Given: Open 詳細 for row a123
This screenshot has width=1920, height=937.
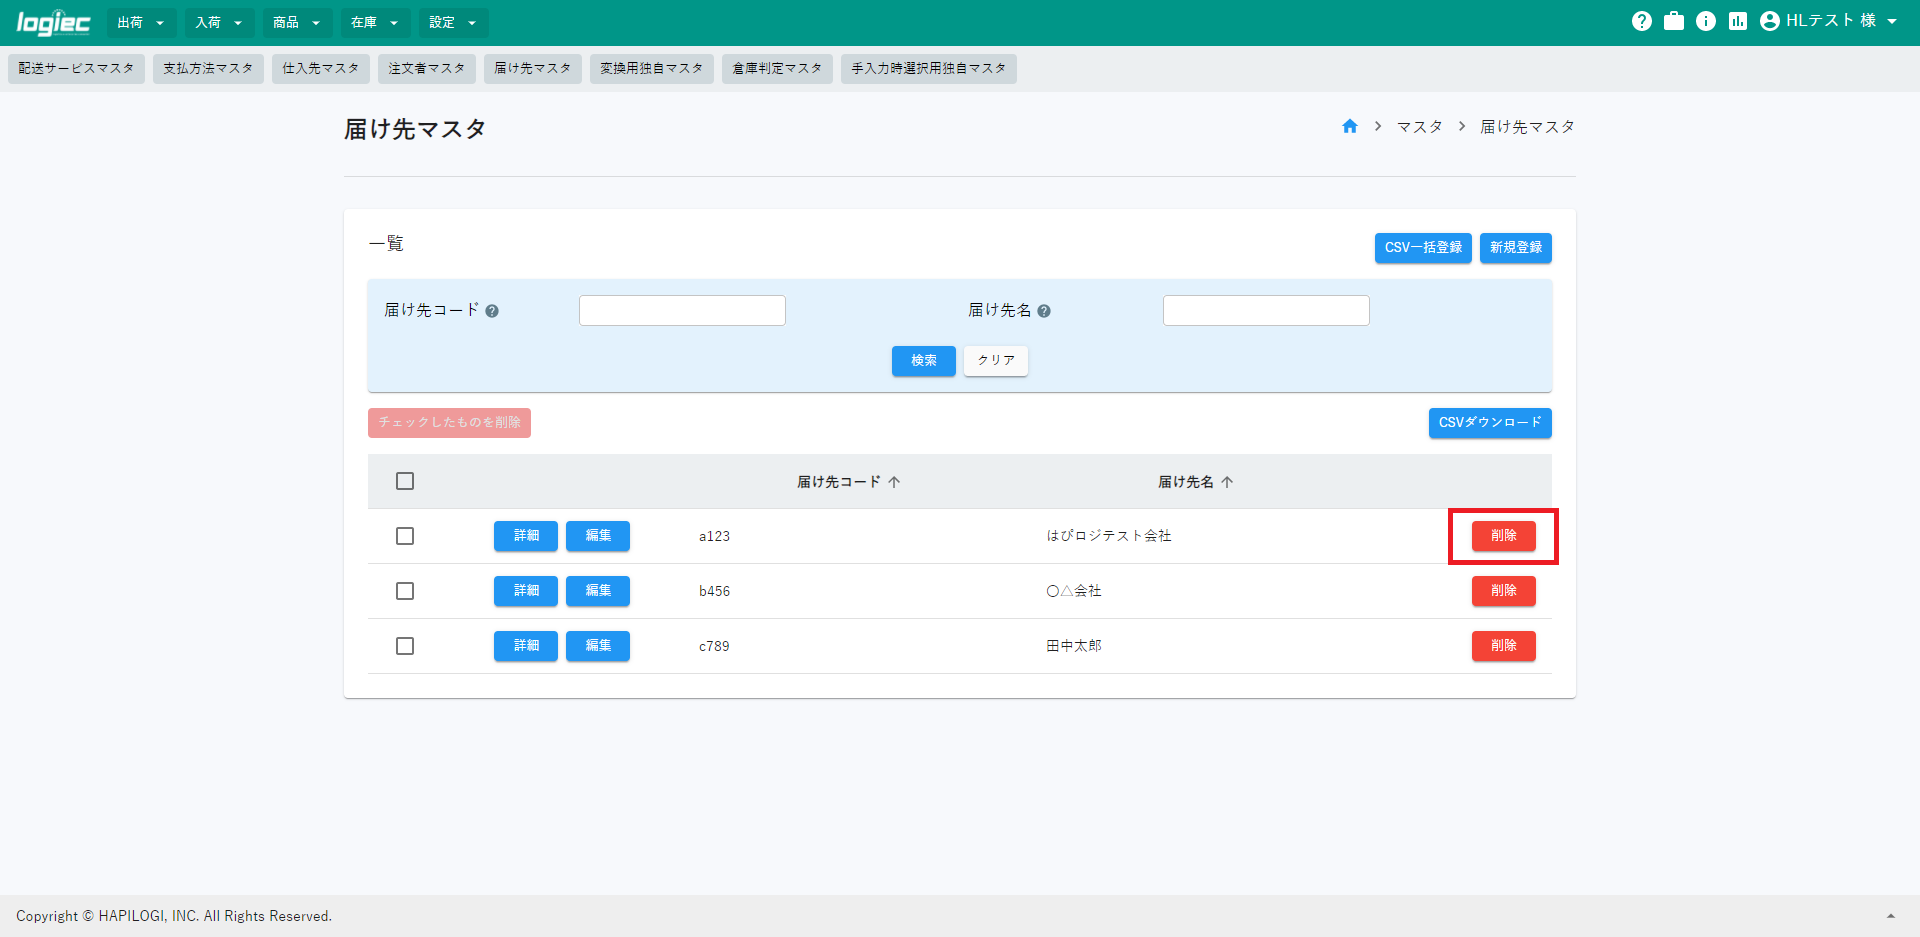Looking at the screenshot, I should [x=526, y=536].
